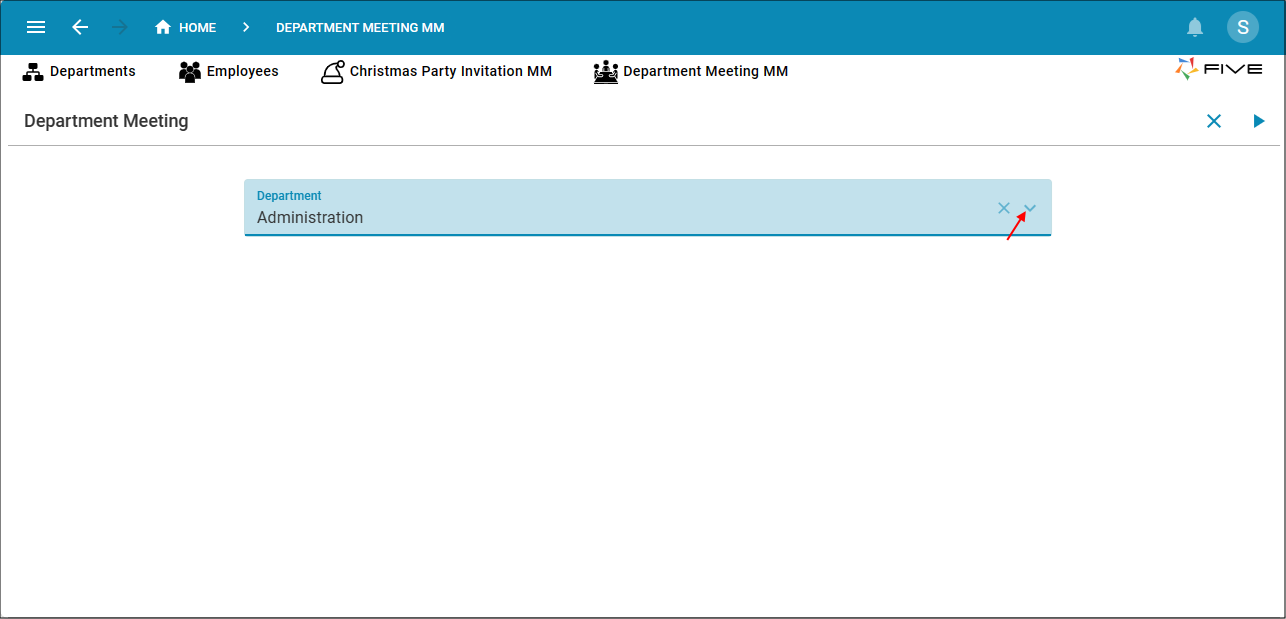The image size is (1286, 619).
Task: Clear the Department field selection
Action: (x=1004, y=208)
